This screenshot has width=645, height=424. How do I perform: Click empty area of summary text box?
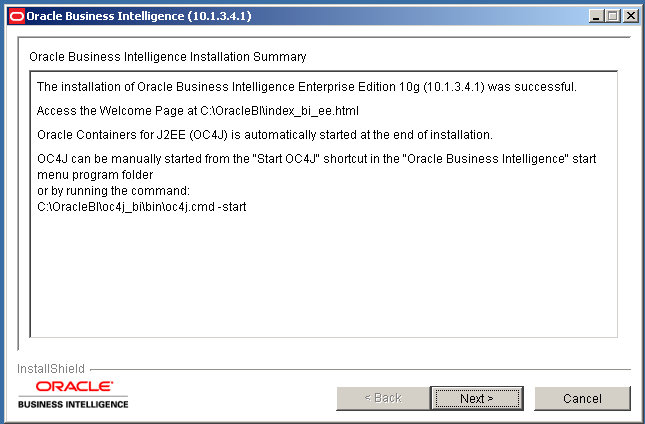[320, 280]
